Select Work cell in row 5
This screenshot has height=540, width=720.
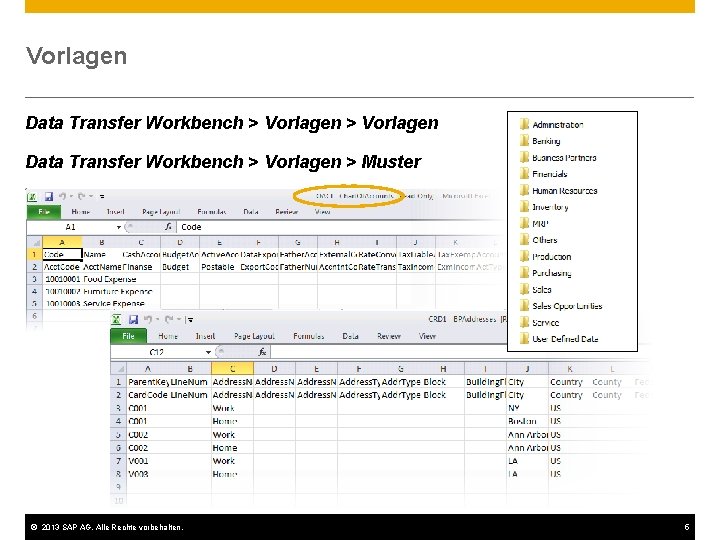click(x=232, y=434)
